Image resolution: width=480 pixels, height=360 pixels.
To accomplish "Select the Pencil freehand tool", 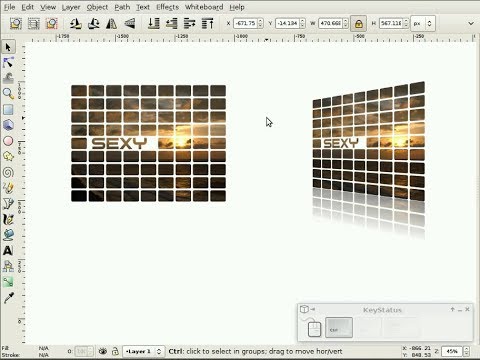I will (8, 188).
